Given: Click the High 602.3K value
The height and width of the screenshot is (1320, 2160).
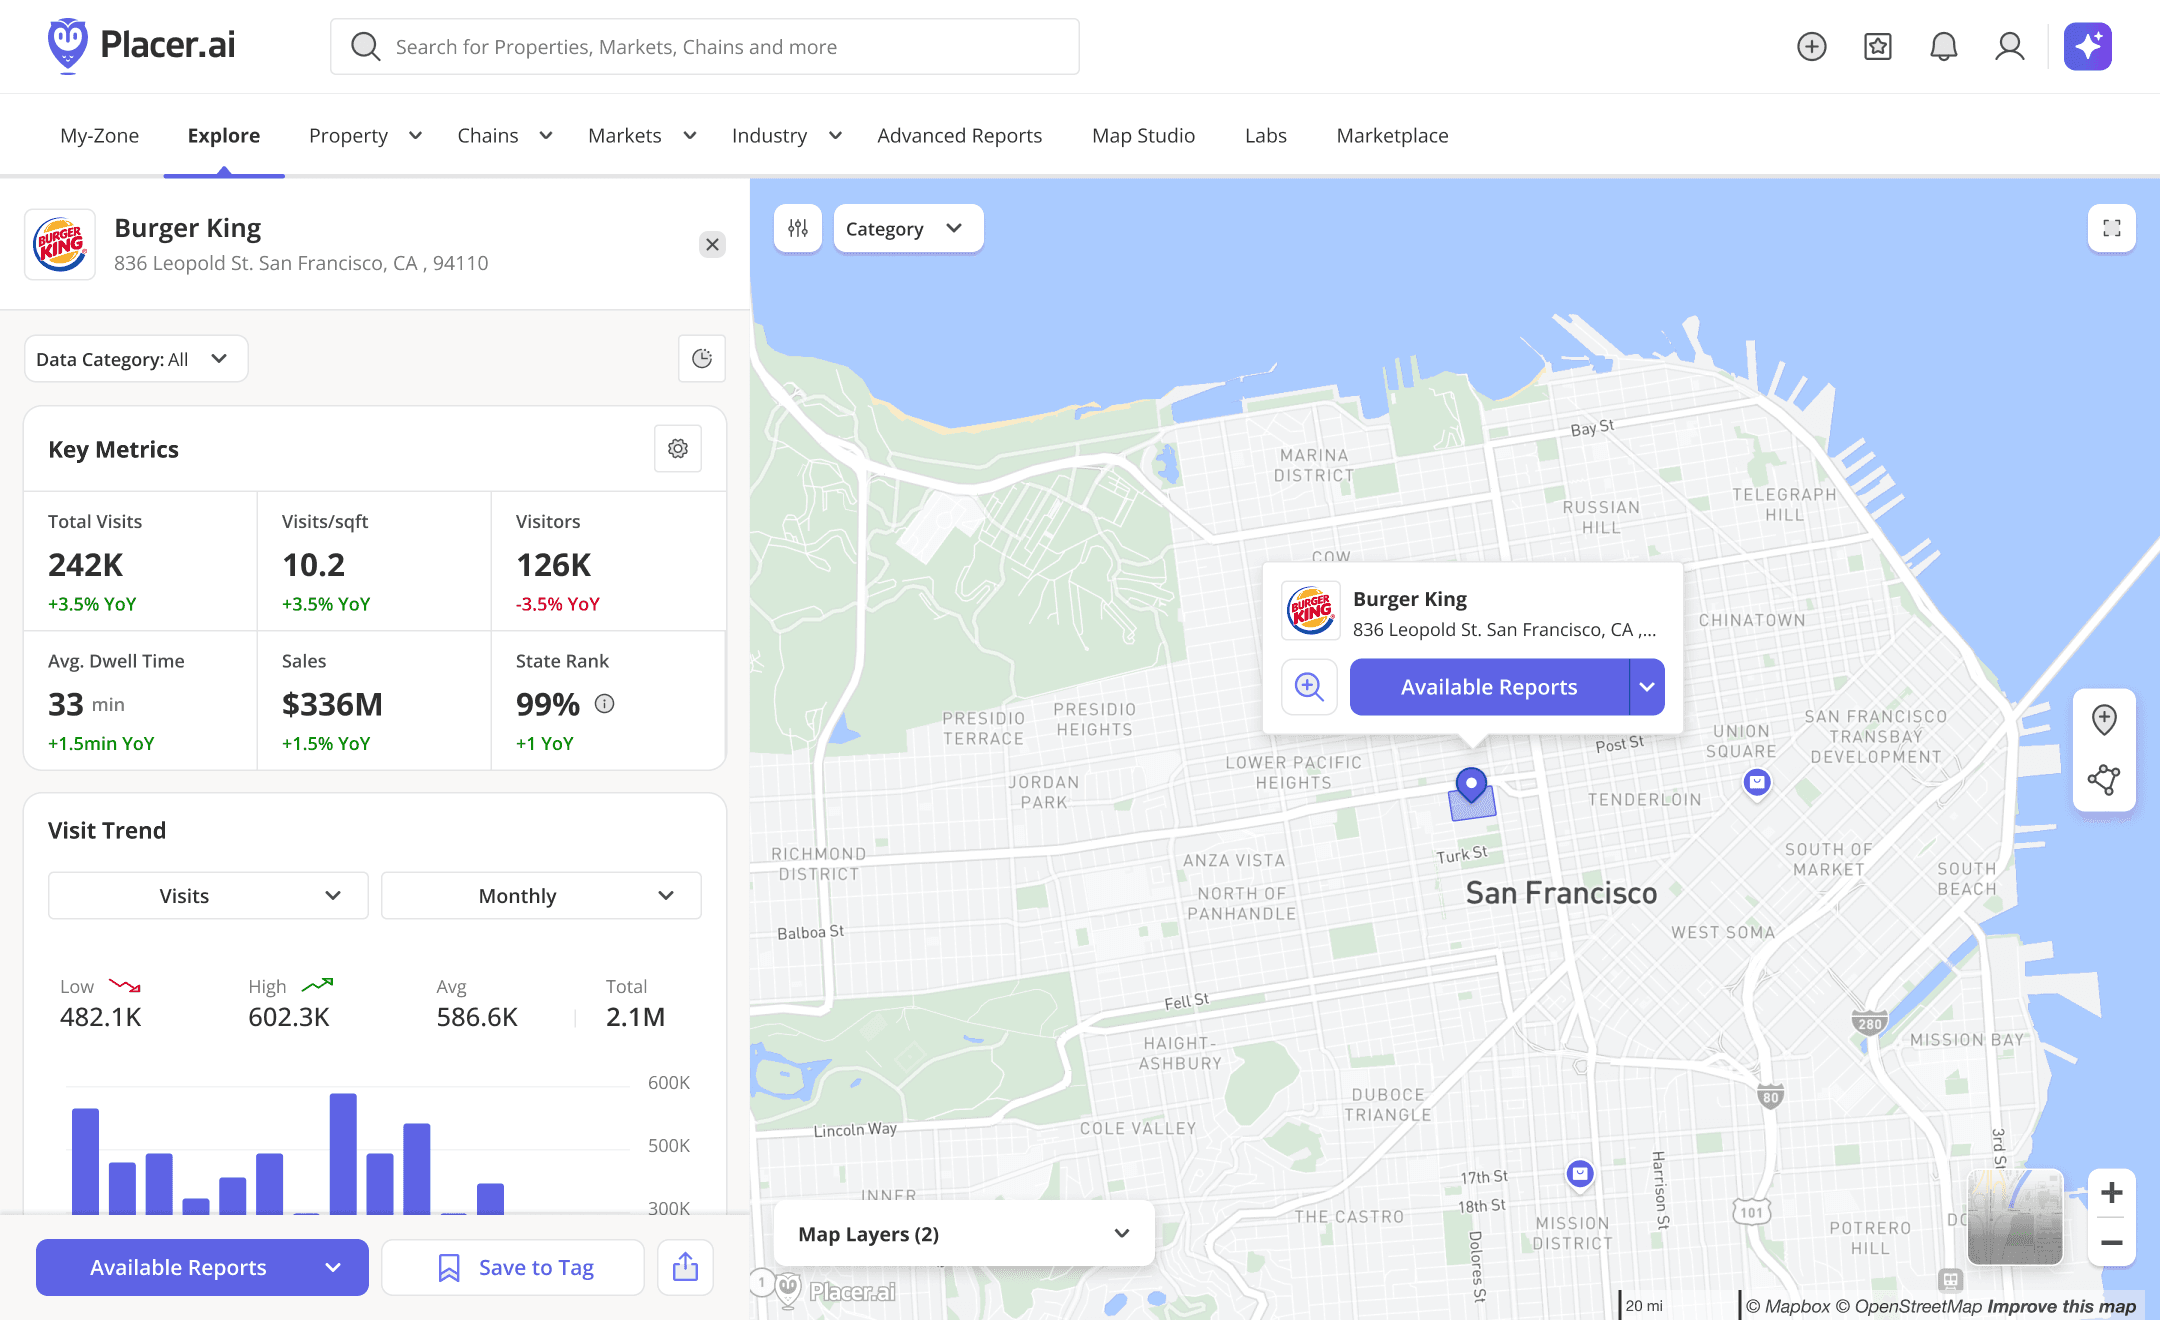Looking at the screenshot, I should click(289, 1017).
